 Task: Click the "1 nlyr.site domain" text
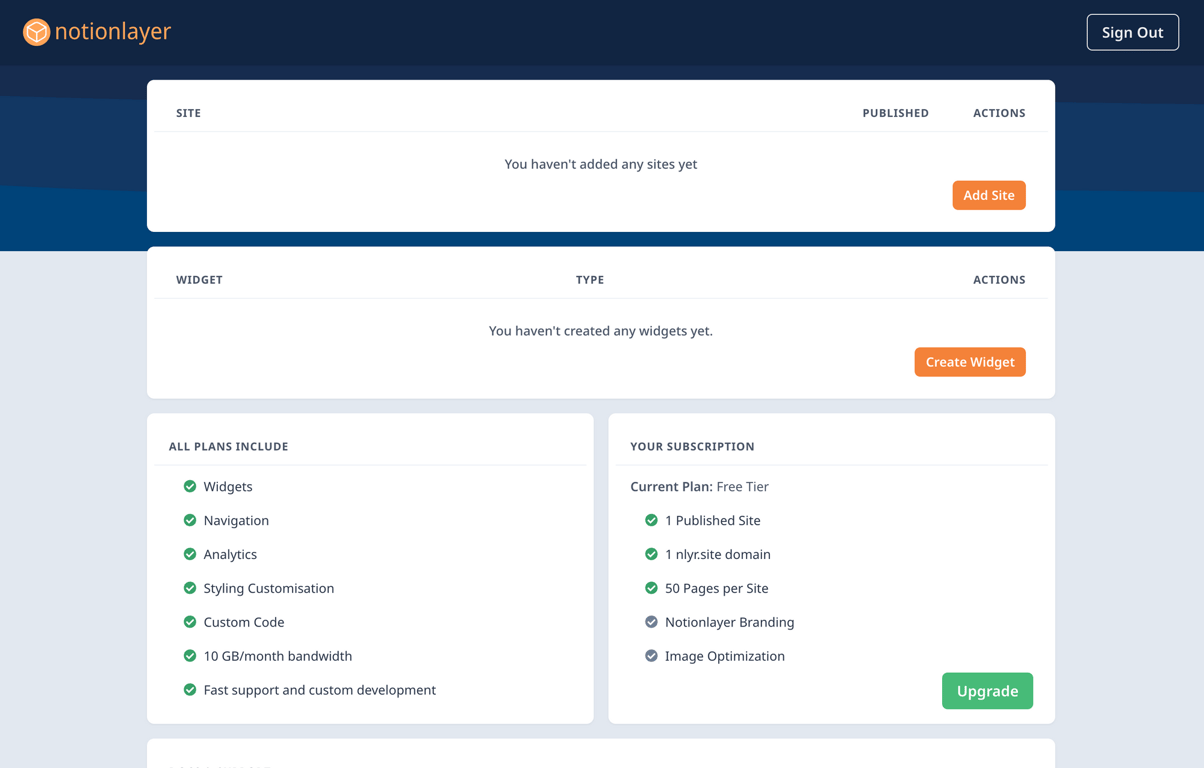[718, 555]
